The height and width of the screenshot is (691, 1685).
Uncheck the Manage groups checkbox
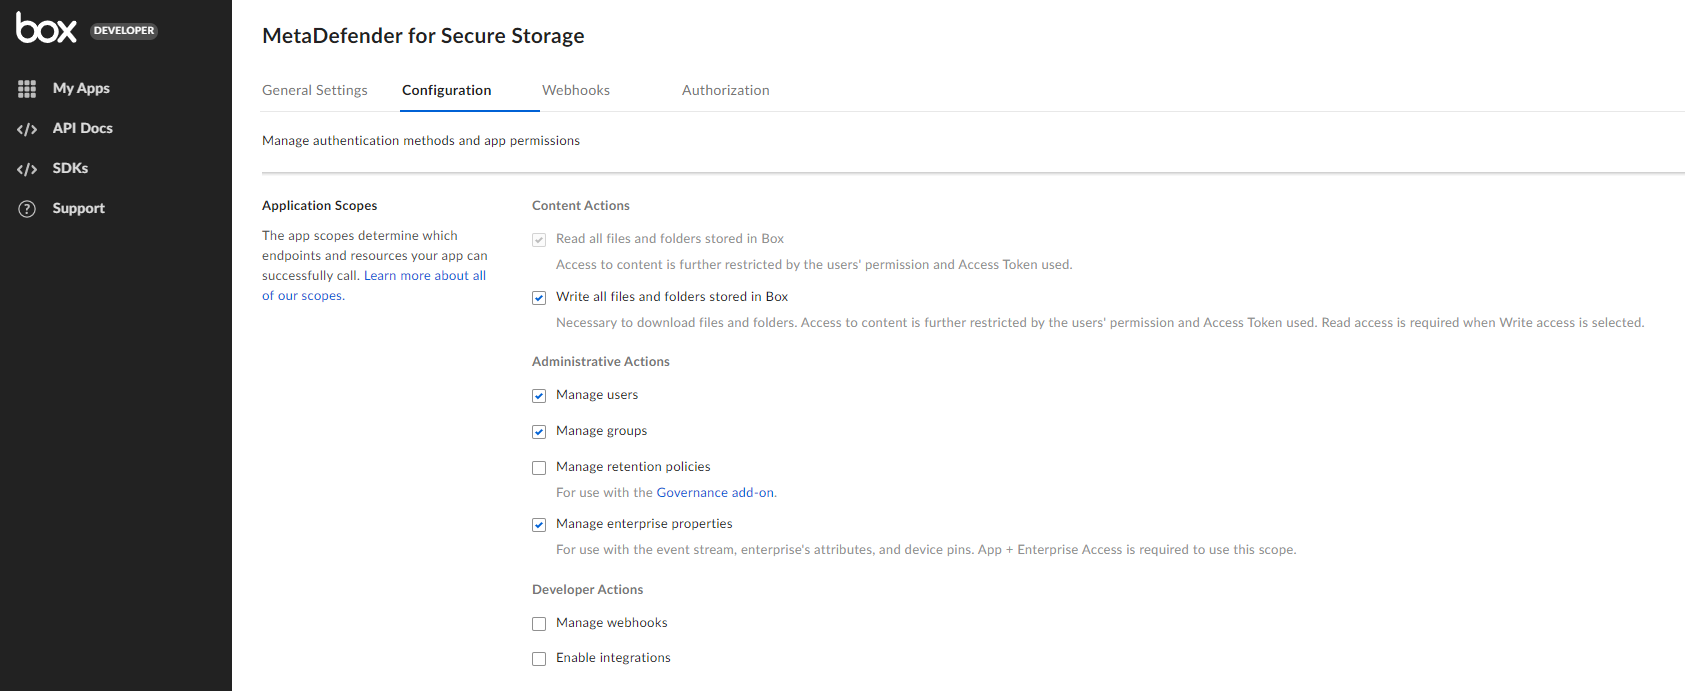(x=539, y=432)
